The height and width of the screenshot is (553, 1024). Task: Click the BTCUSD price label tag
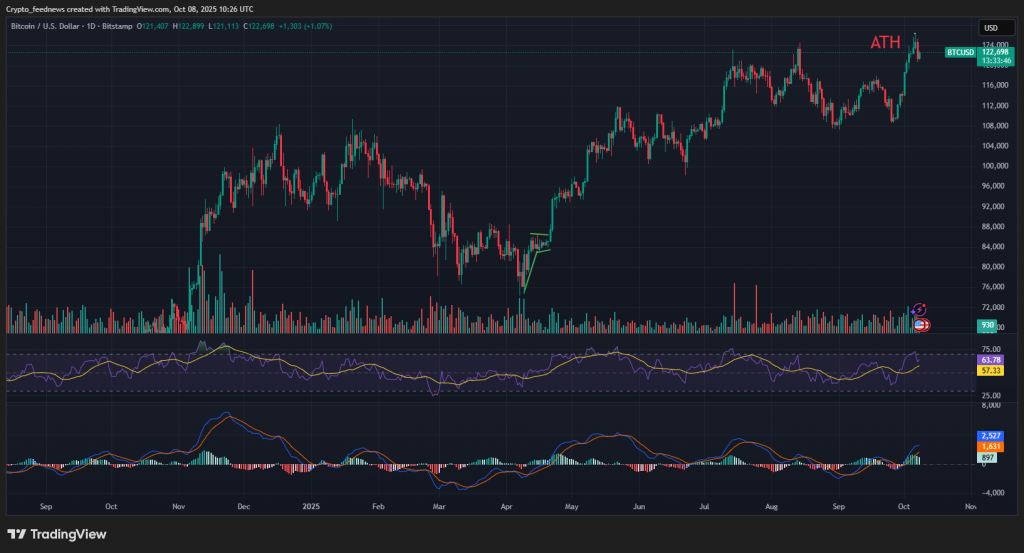[960, 52]
